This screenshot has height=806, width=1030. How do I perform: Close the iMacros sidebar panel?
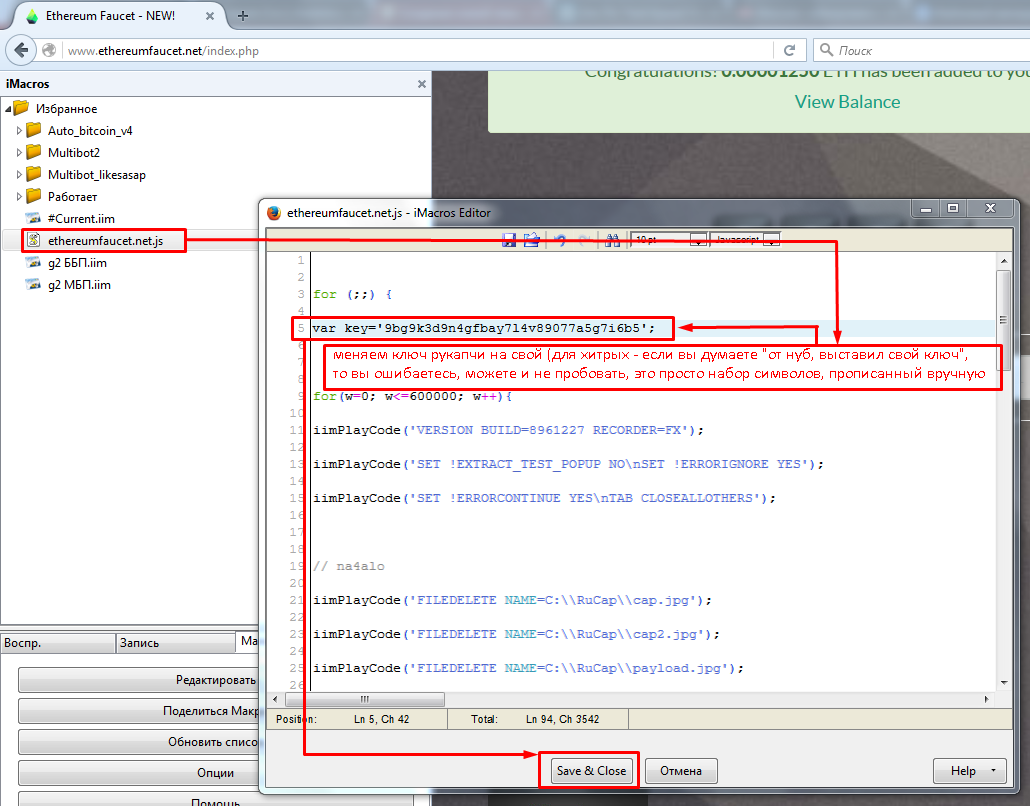coord(422,84)
